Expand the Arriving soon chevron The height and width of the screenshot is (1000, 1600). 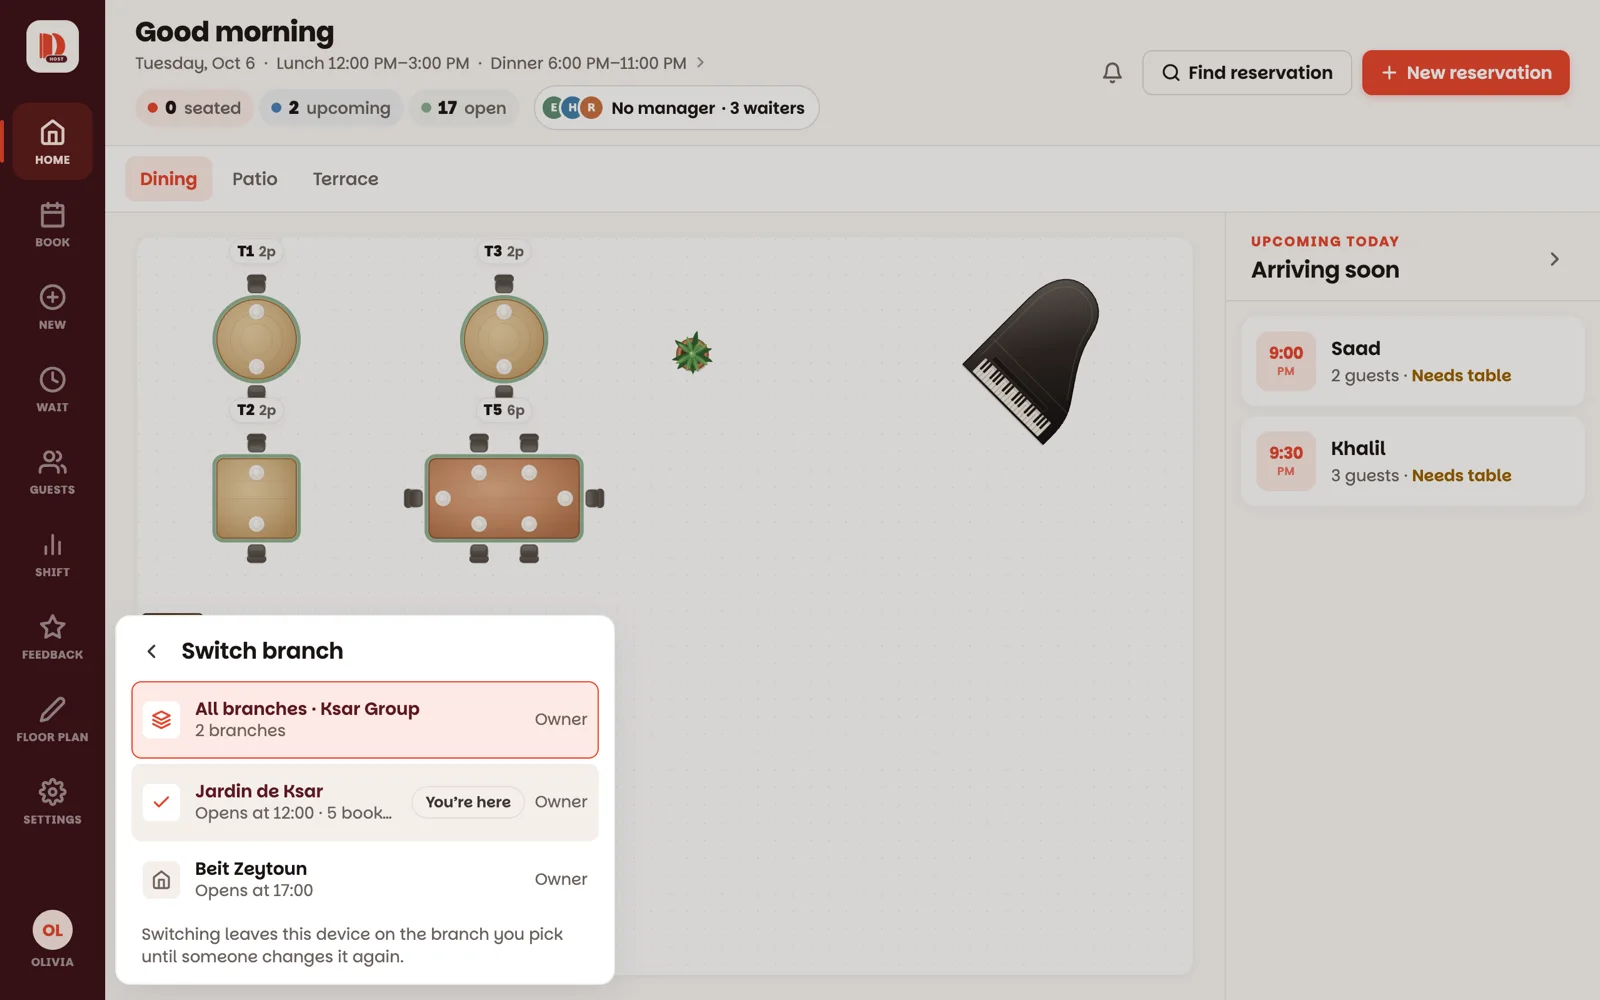tap(1554, 259)
